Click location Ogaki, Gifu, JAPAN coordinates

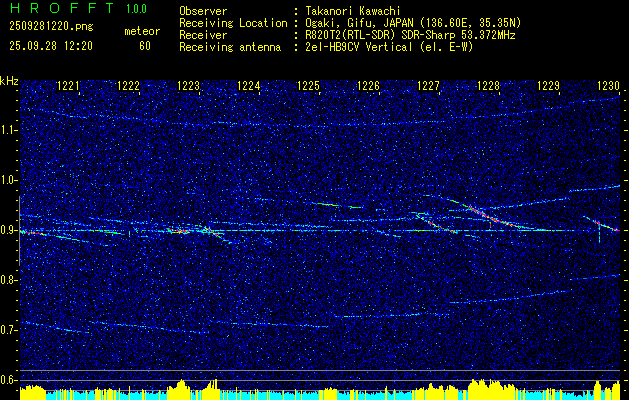(413, 23)
